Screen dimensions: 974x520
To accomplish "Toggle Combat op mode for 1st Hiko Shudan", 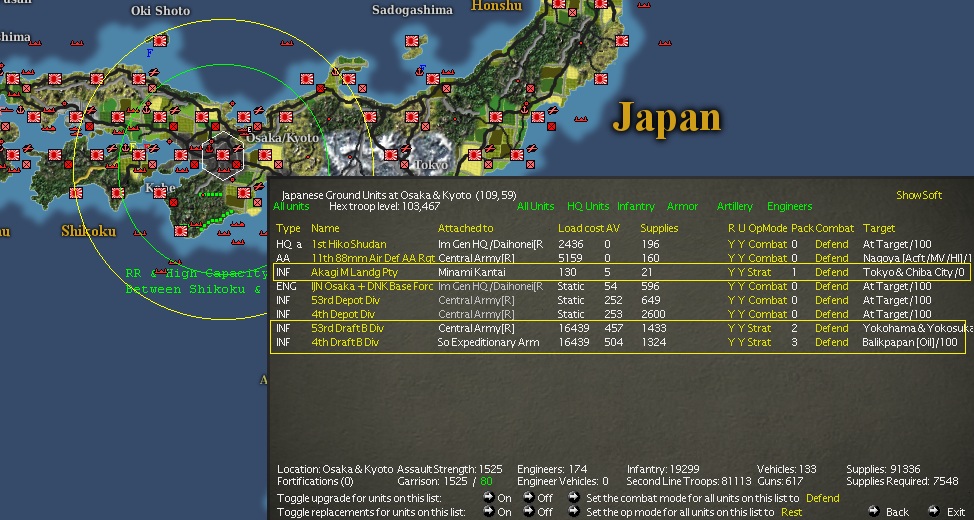I will (x=768, y=244).
